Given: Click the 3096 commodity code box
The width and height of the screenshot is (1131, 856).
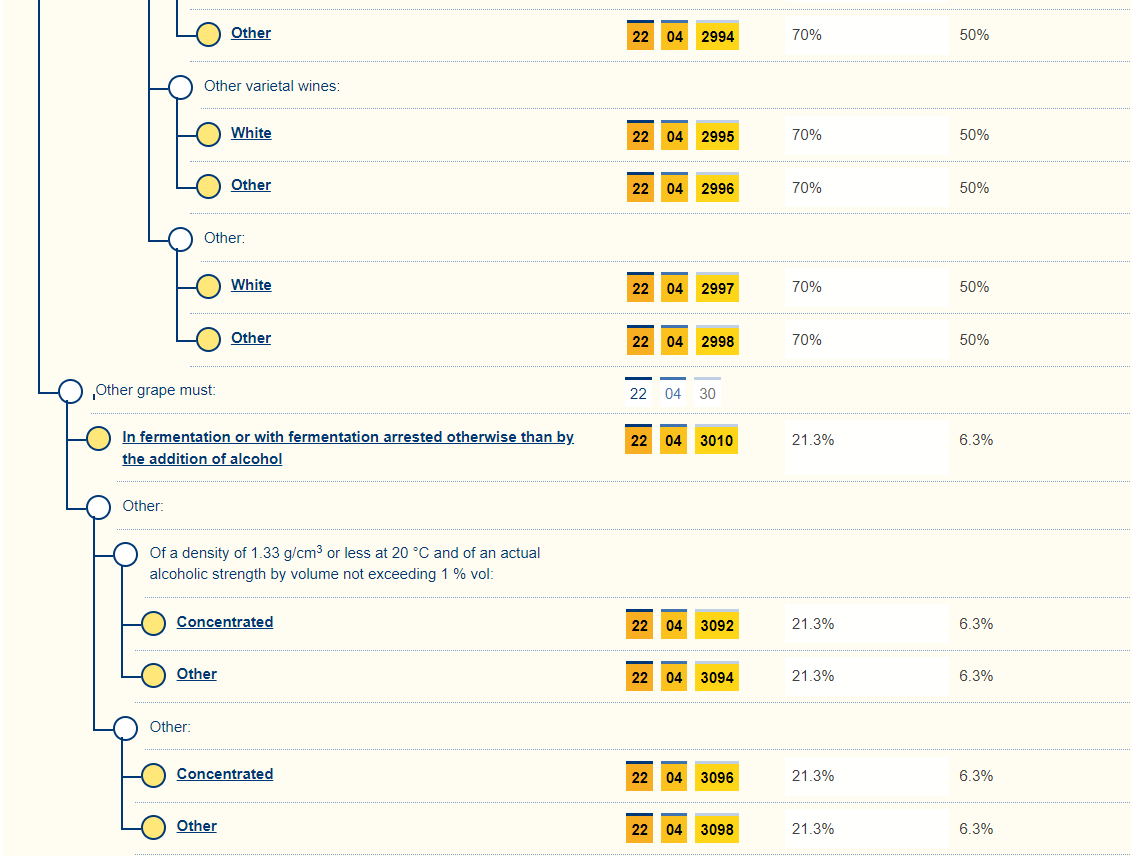Looking at the screenshot, I should pos(717,776).
